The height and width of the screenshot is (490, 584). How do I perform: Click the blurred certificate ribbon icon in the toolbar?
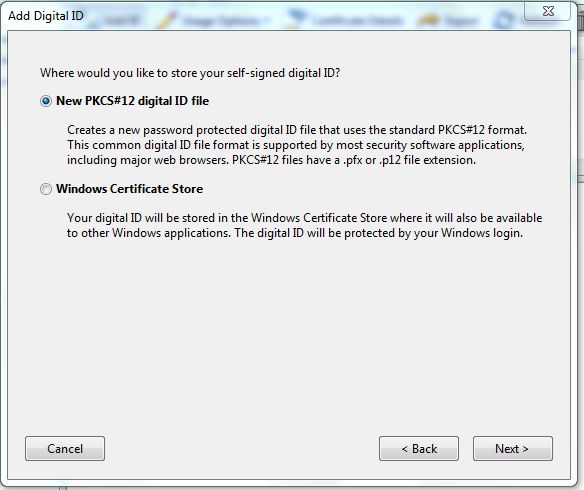(x=296, y=19)
